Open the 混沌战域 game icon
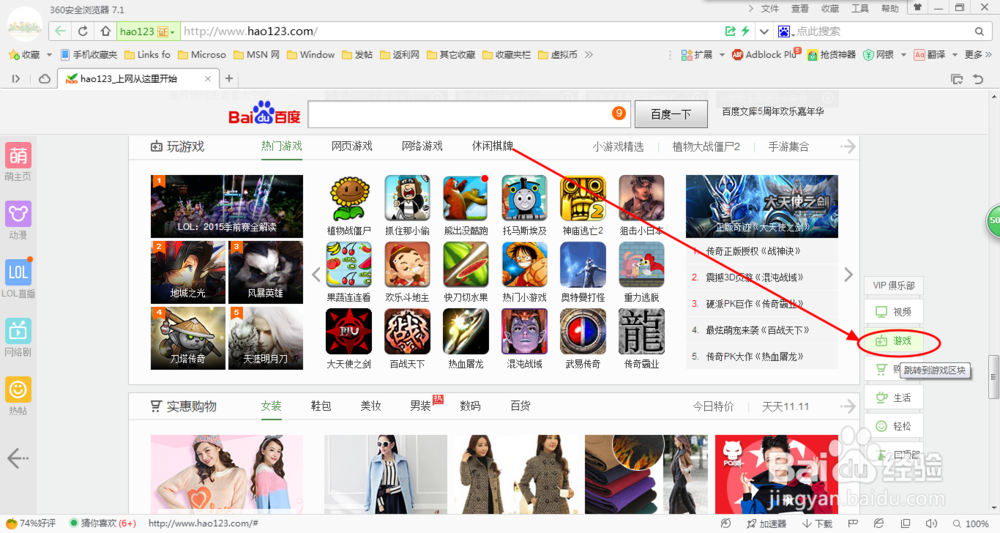Viewport: 1000px width, 533px height. (x=524, y=332)
